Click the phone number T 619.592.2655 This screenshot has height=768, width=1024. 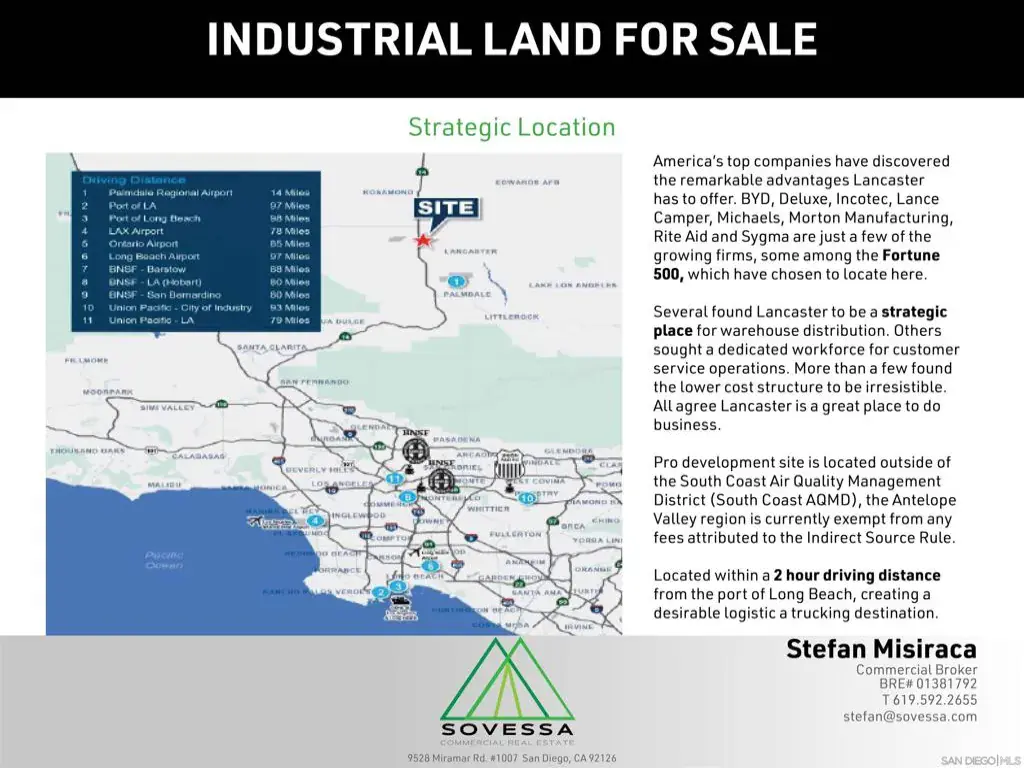click(929, 700)
